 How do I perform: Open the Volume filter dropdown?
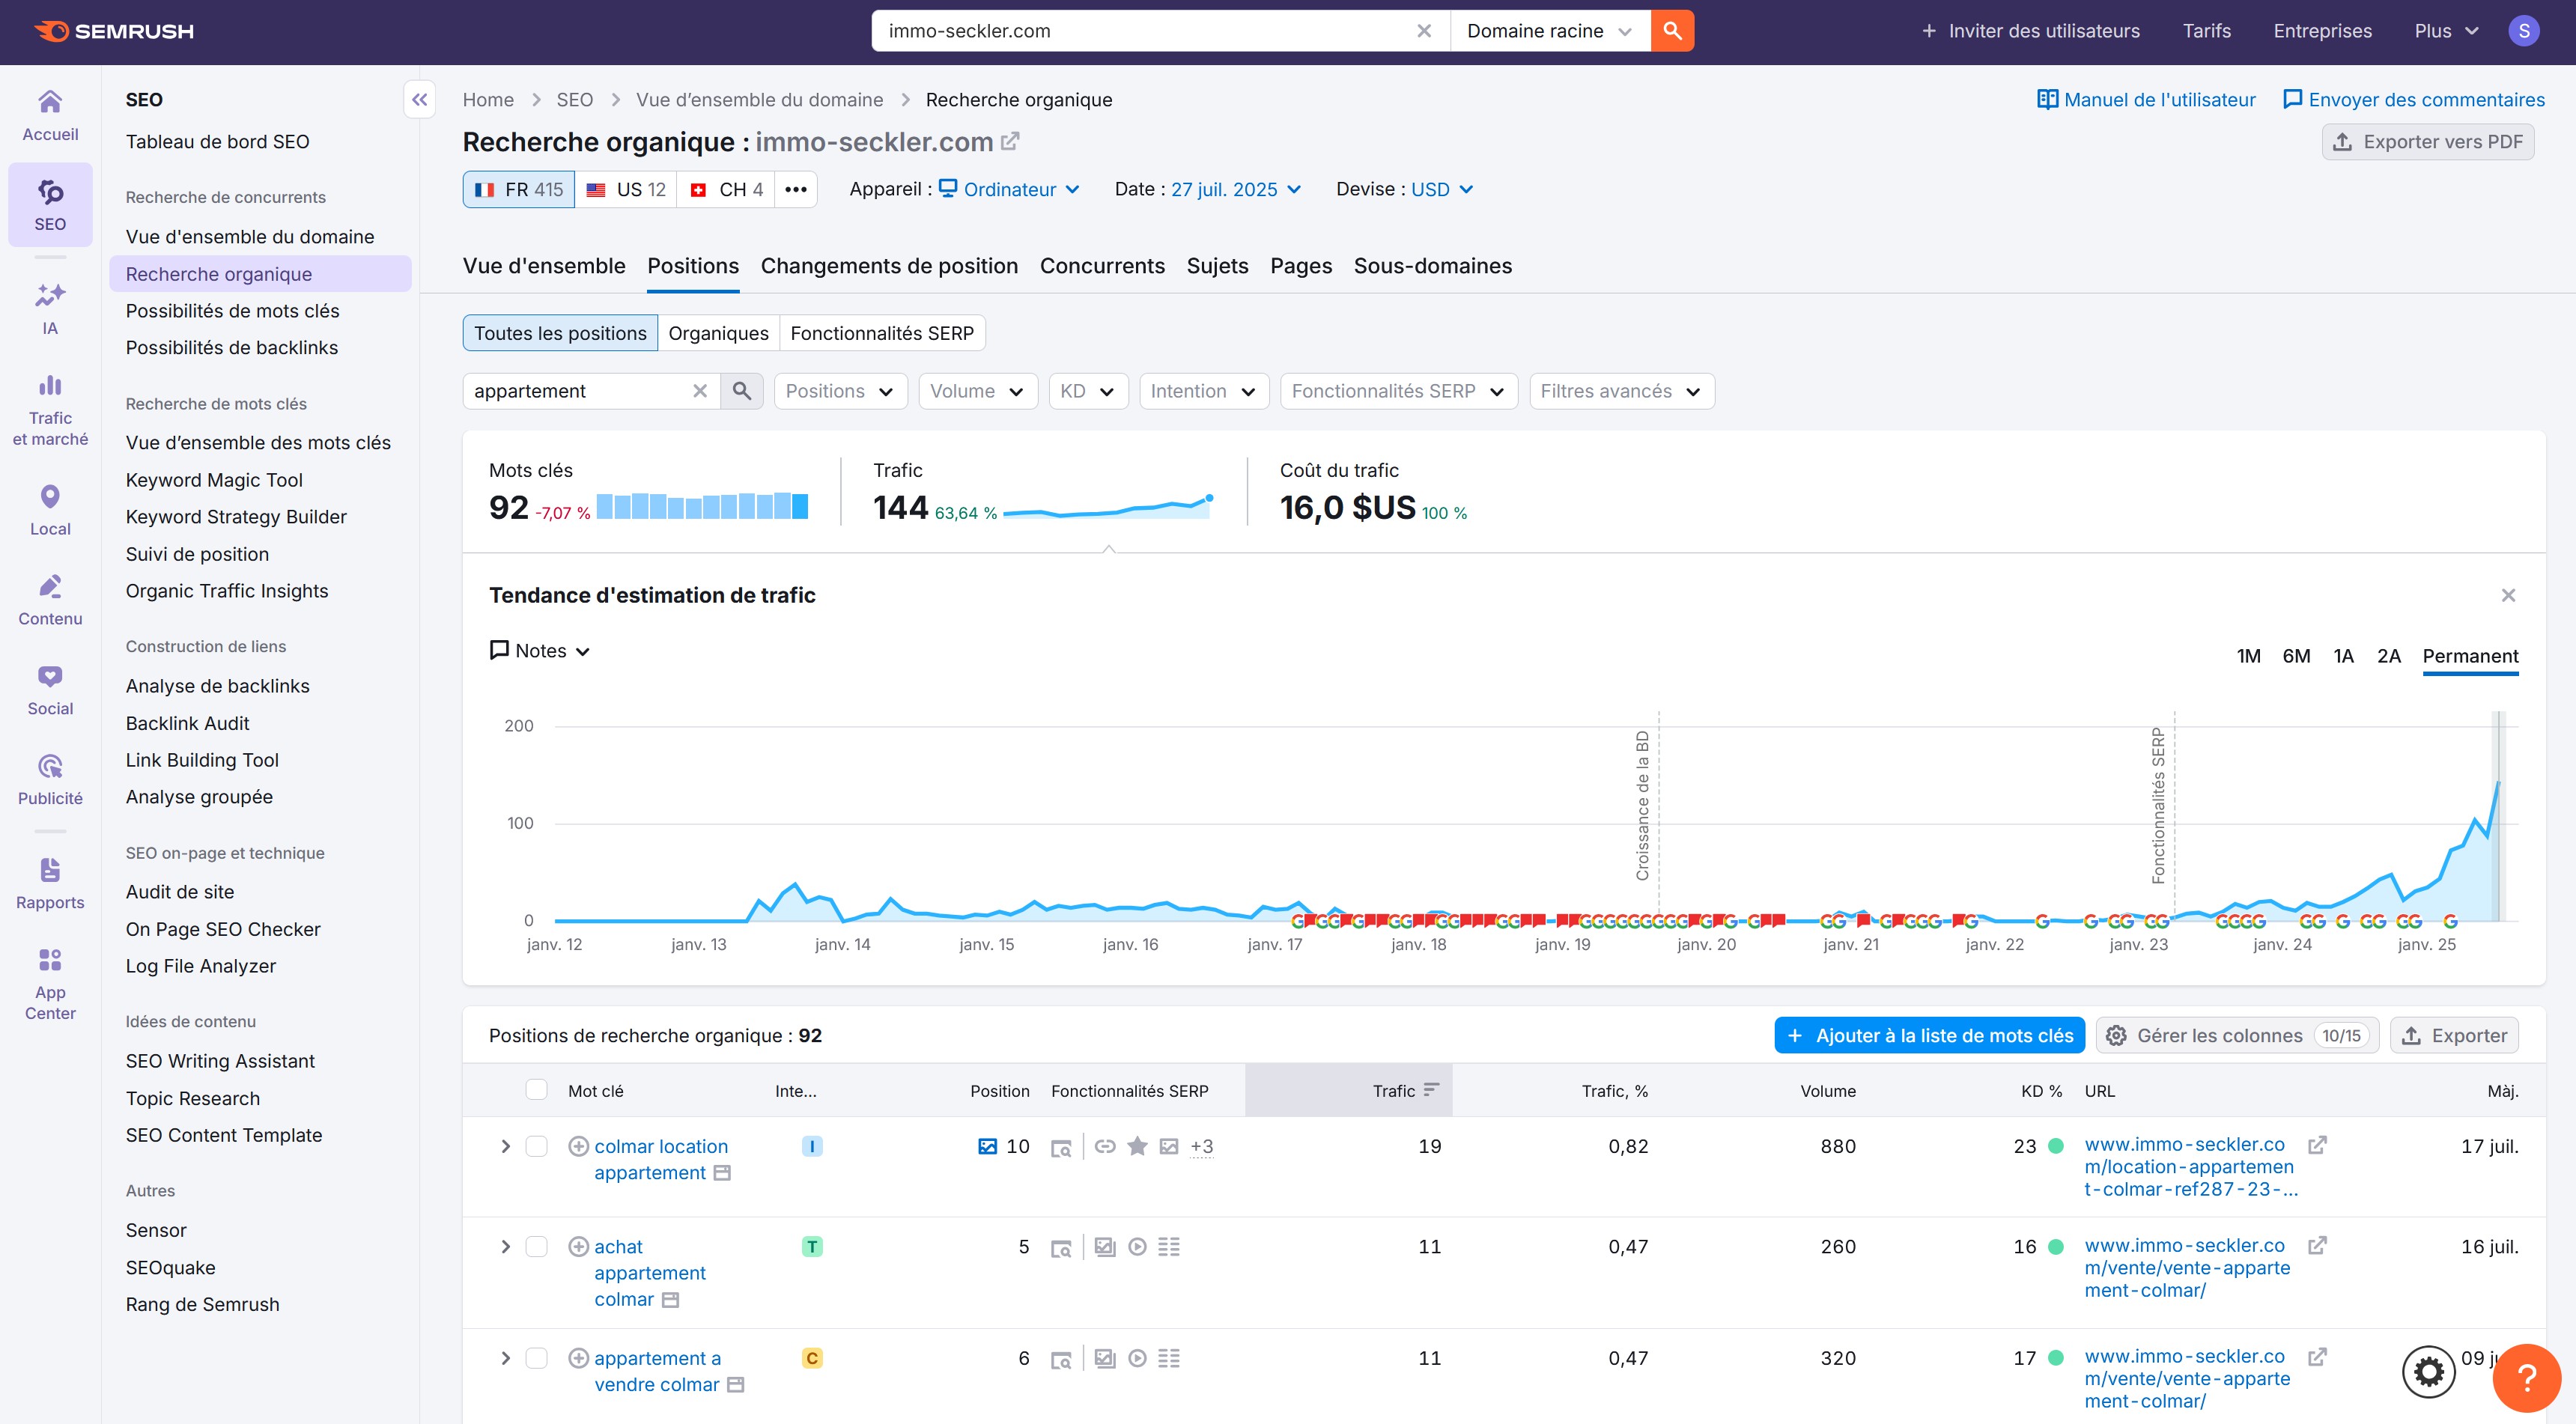pos(977,391)
